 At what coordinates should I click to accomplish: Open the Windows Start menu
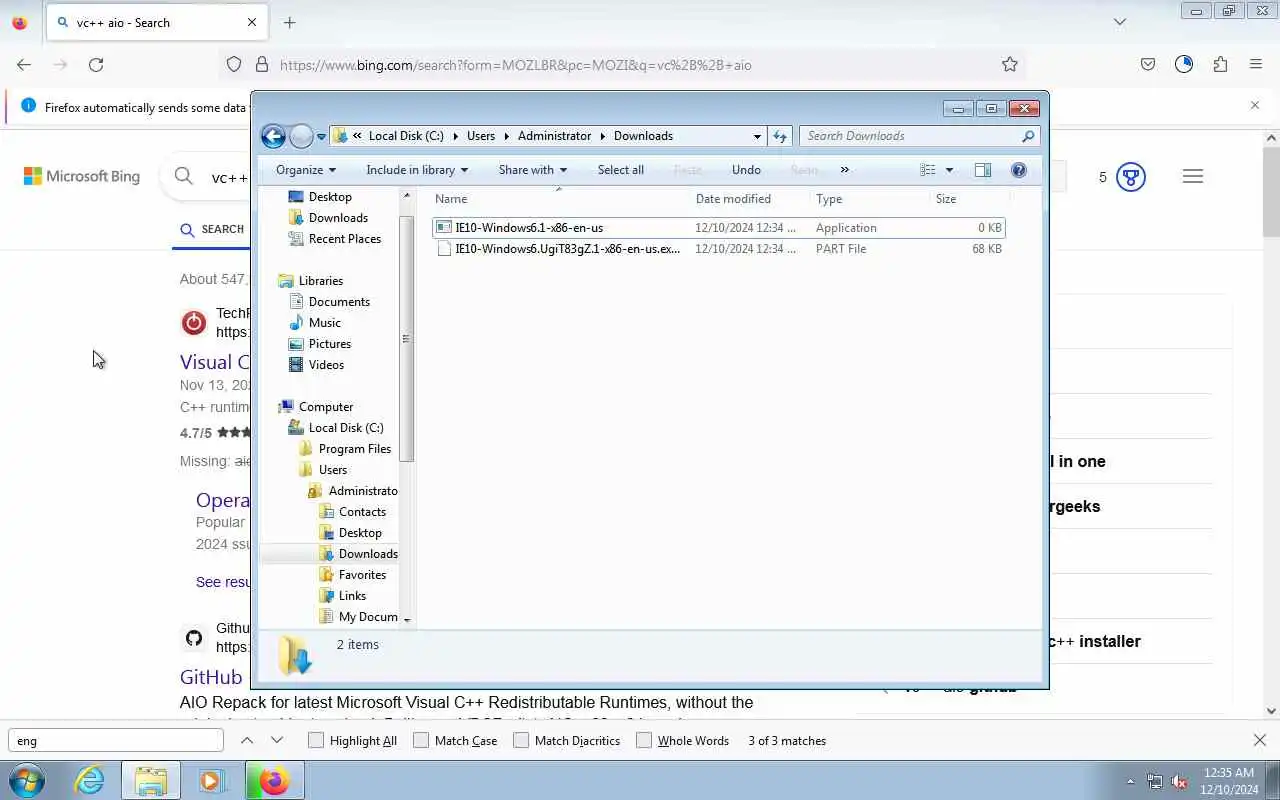pyautogui.click(x=27, y=780)
